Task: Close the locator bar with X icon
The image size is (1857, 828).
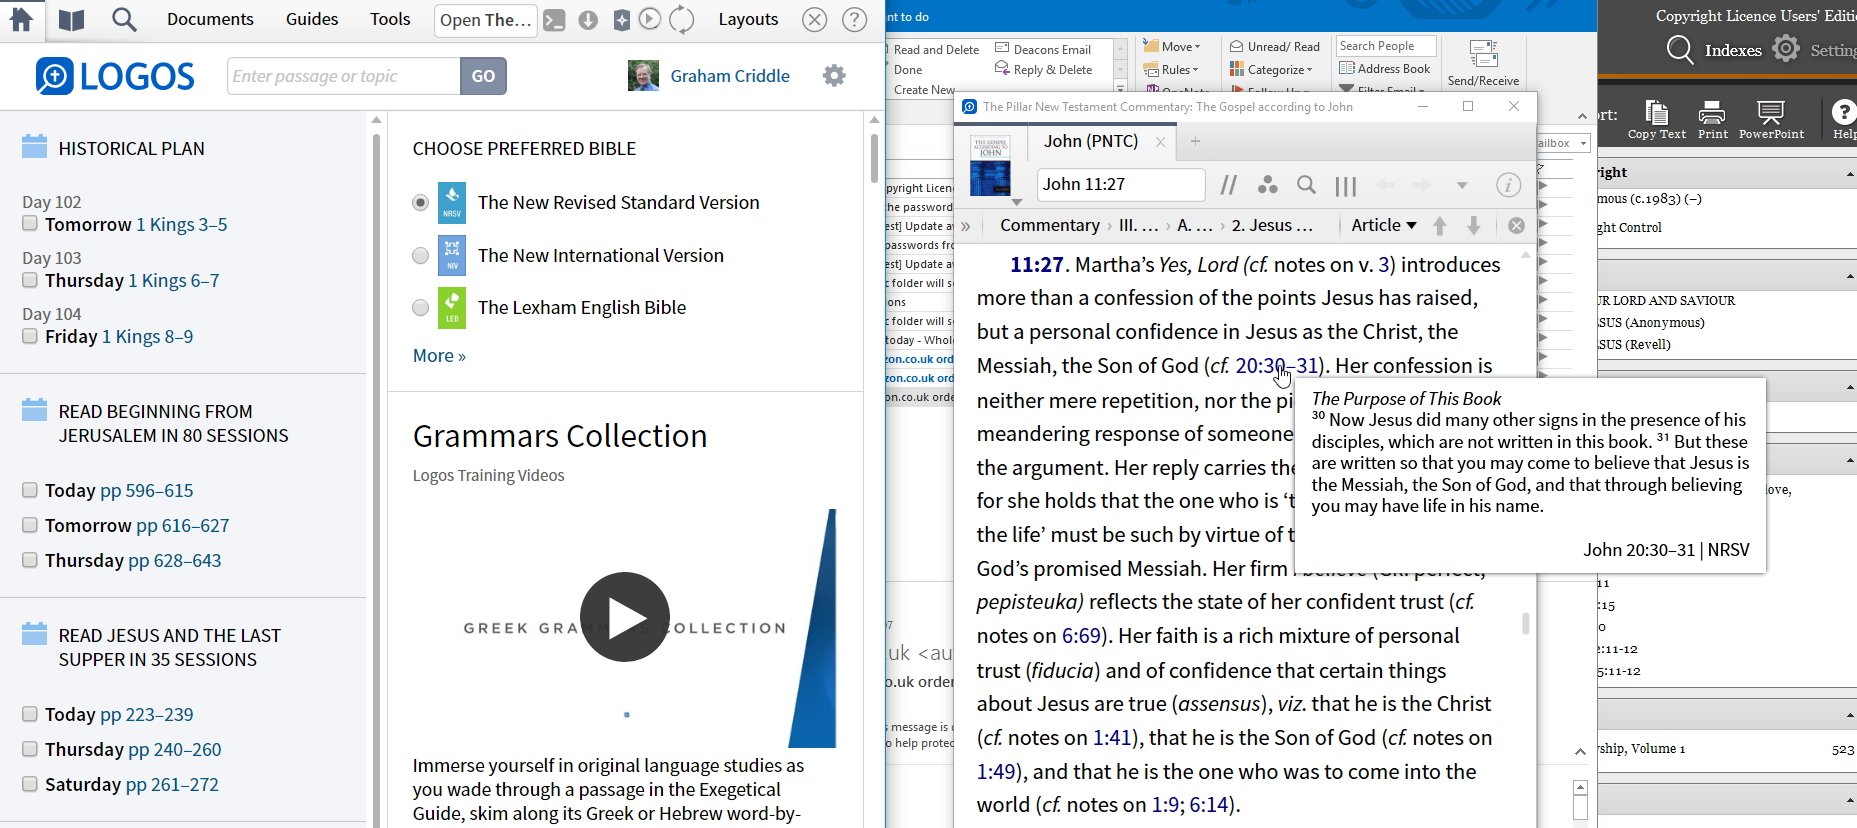Action: click(x=1516, y=226)
